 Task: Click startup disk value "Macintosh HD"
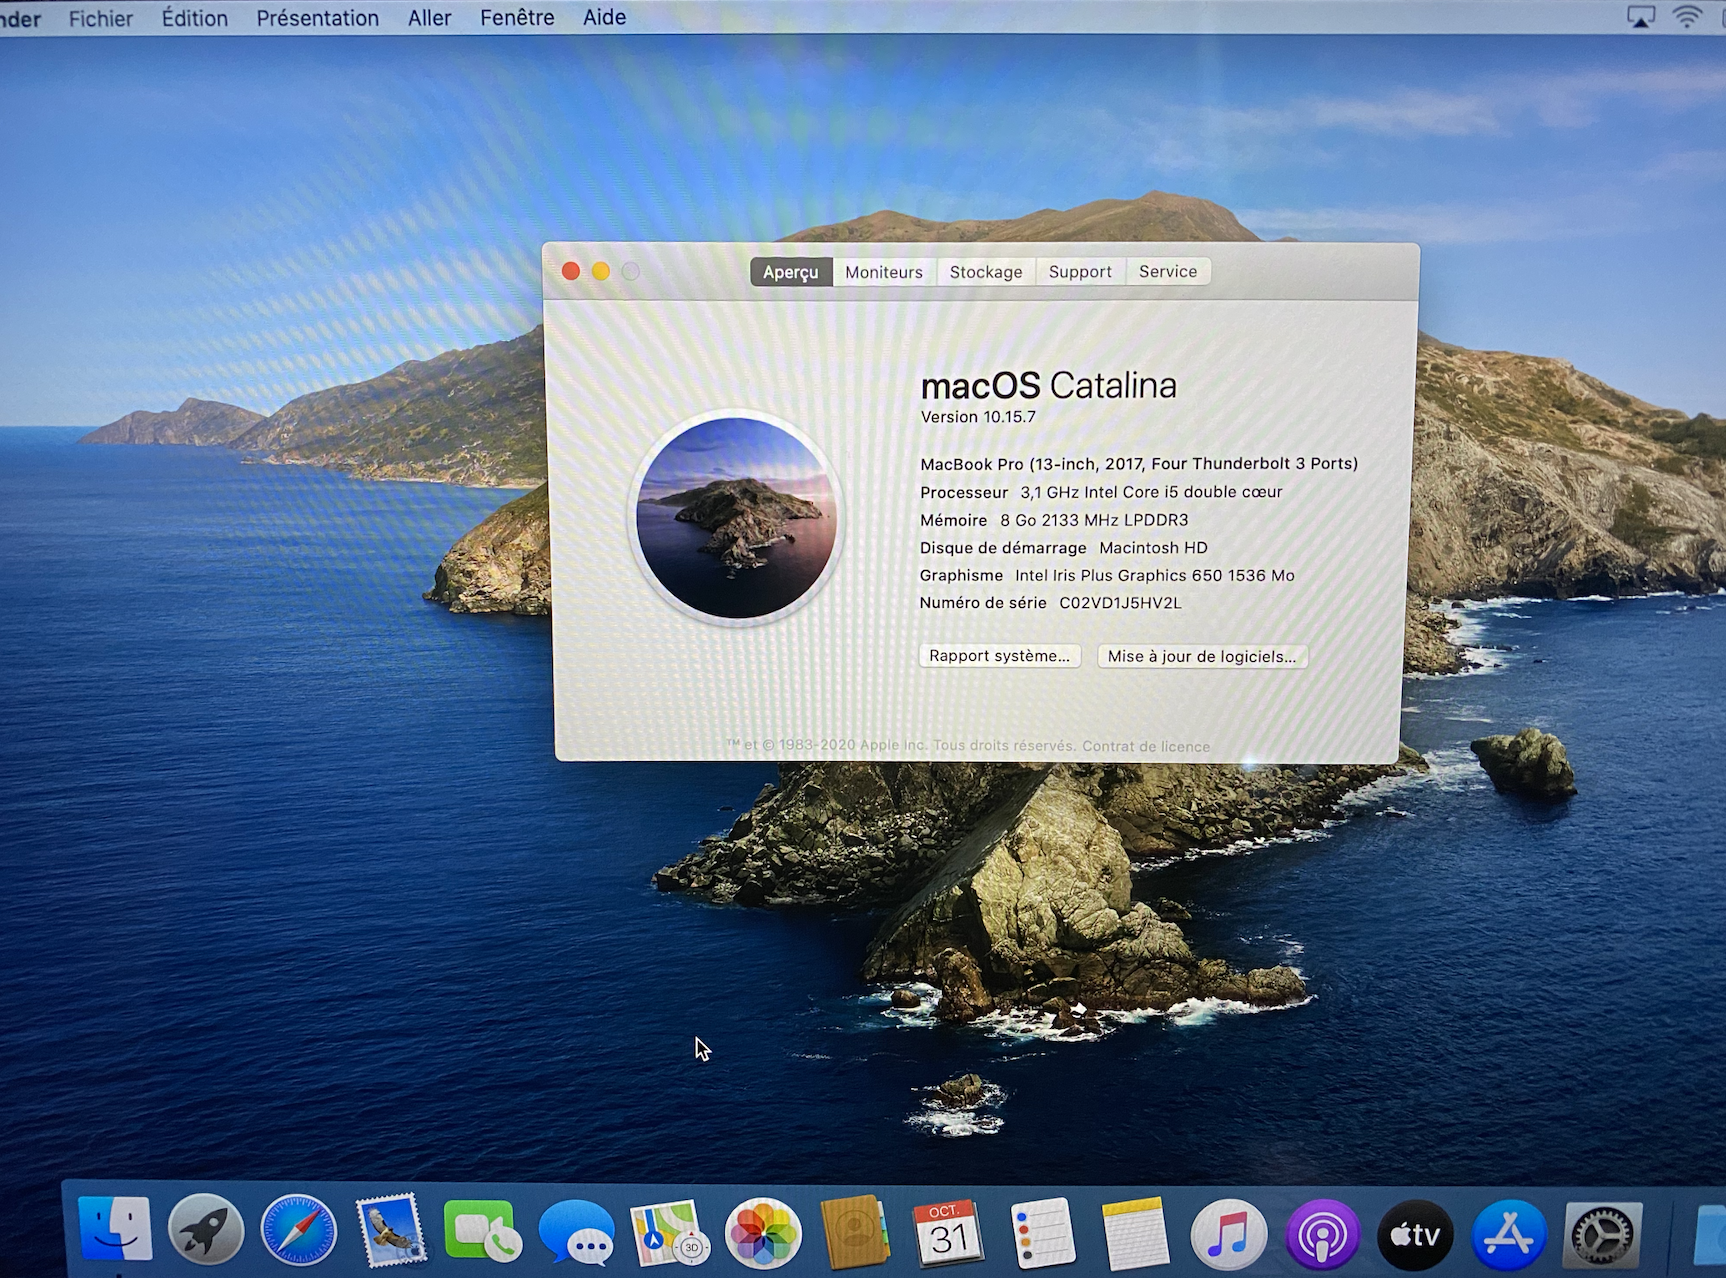[1153, 548]
